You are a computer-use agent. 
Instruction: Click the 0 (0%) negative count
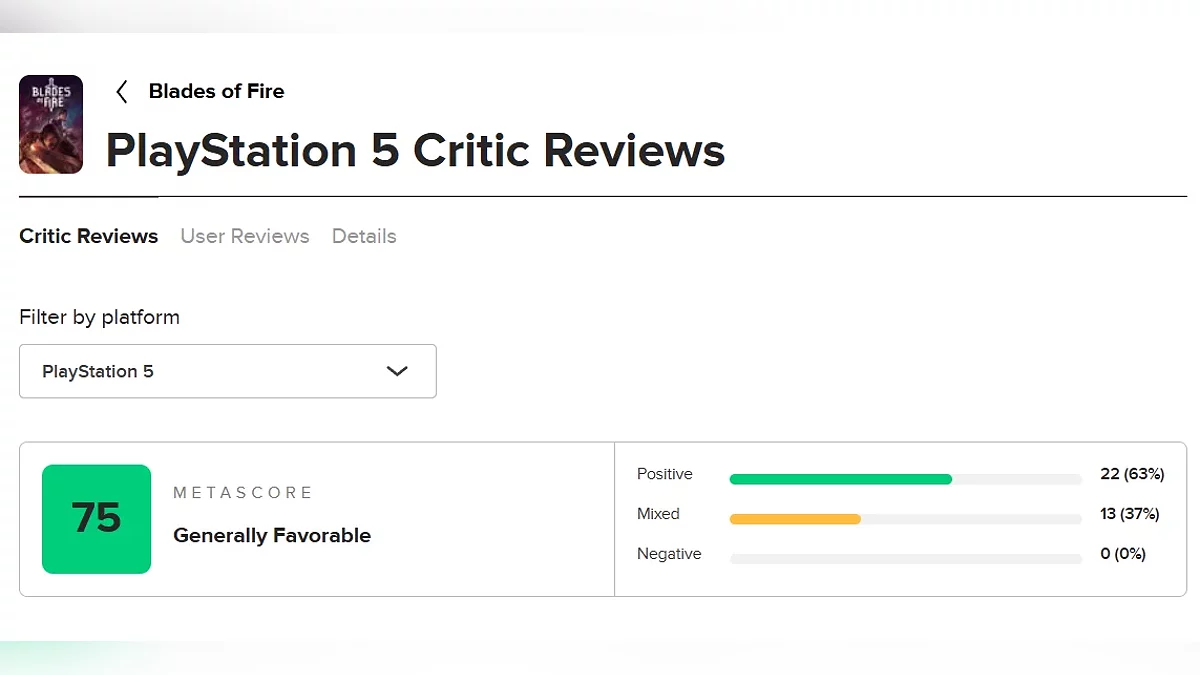pos(1123,554)
